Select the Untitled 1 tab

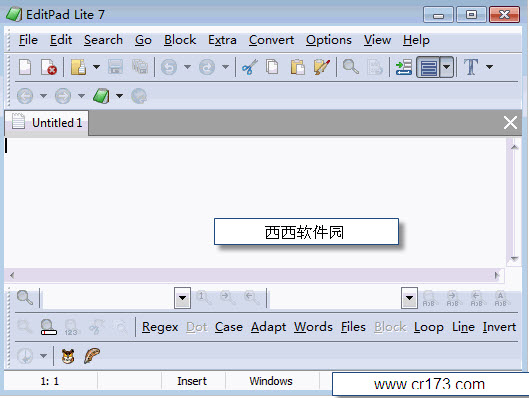47,123
